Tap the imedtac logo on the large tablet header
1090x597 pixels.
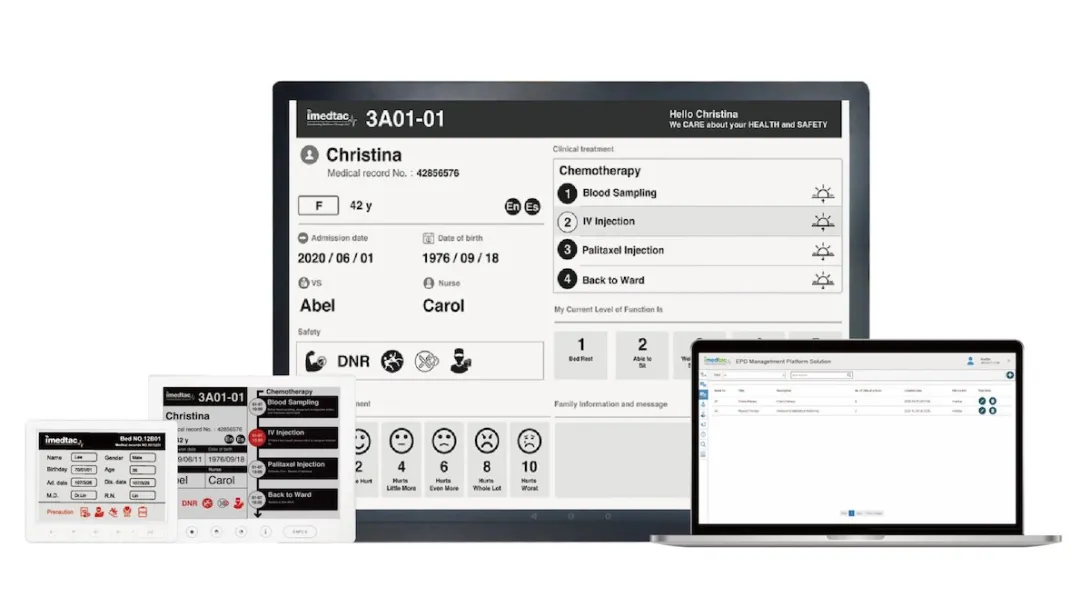click(x=331, y=117)
